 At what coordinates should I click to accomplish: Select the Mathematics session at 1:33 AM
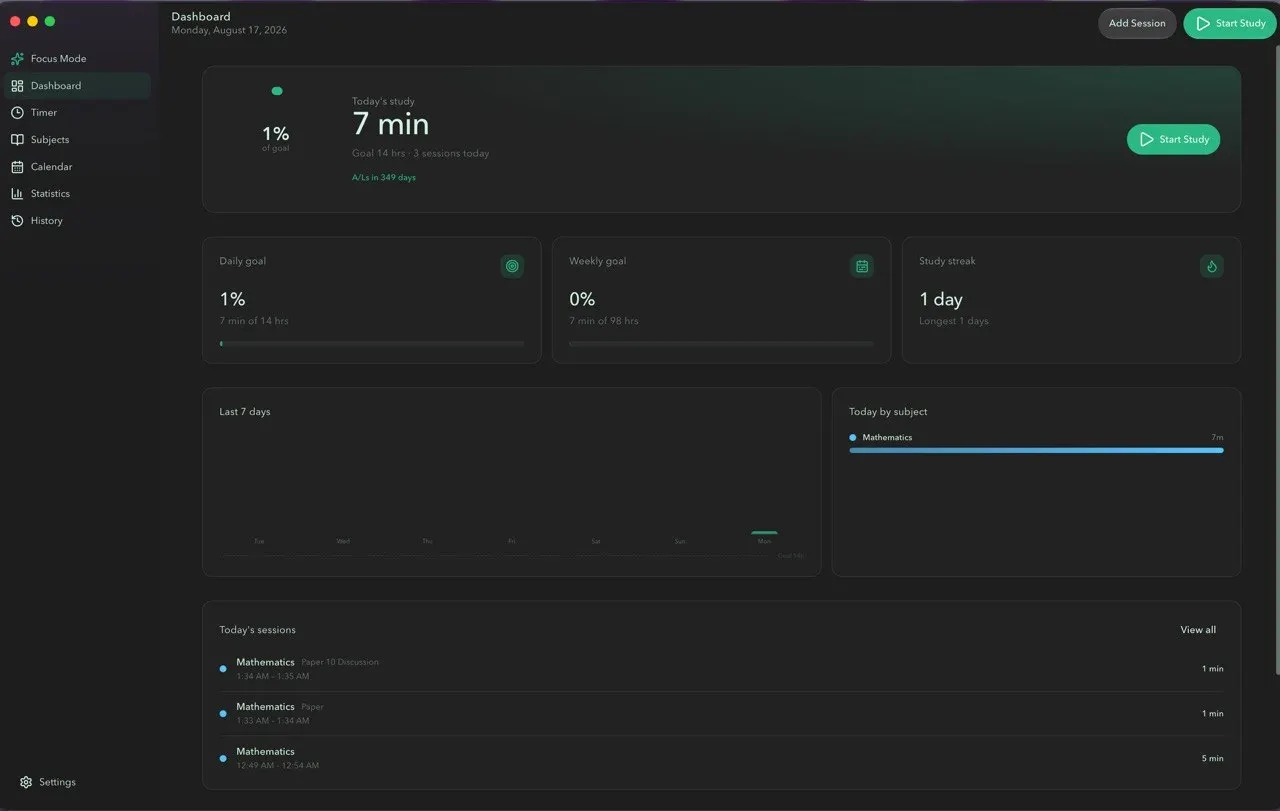click(721, 714)
